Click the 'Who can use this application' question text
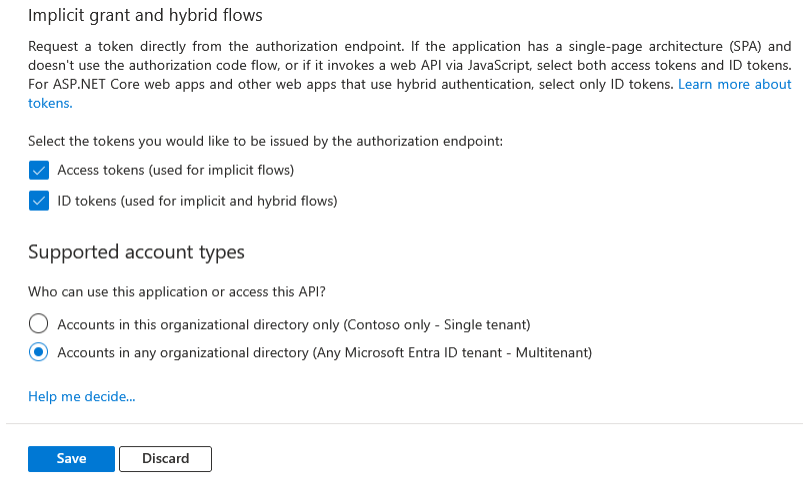Screen dimensions: 803x489 [x=177, y=292]
